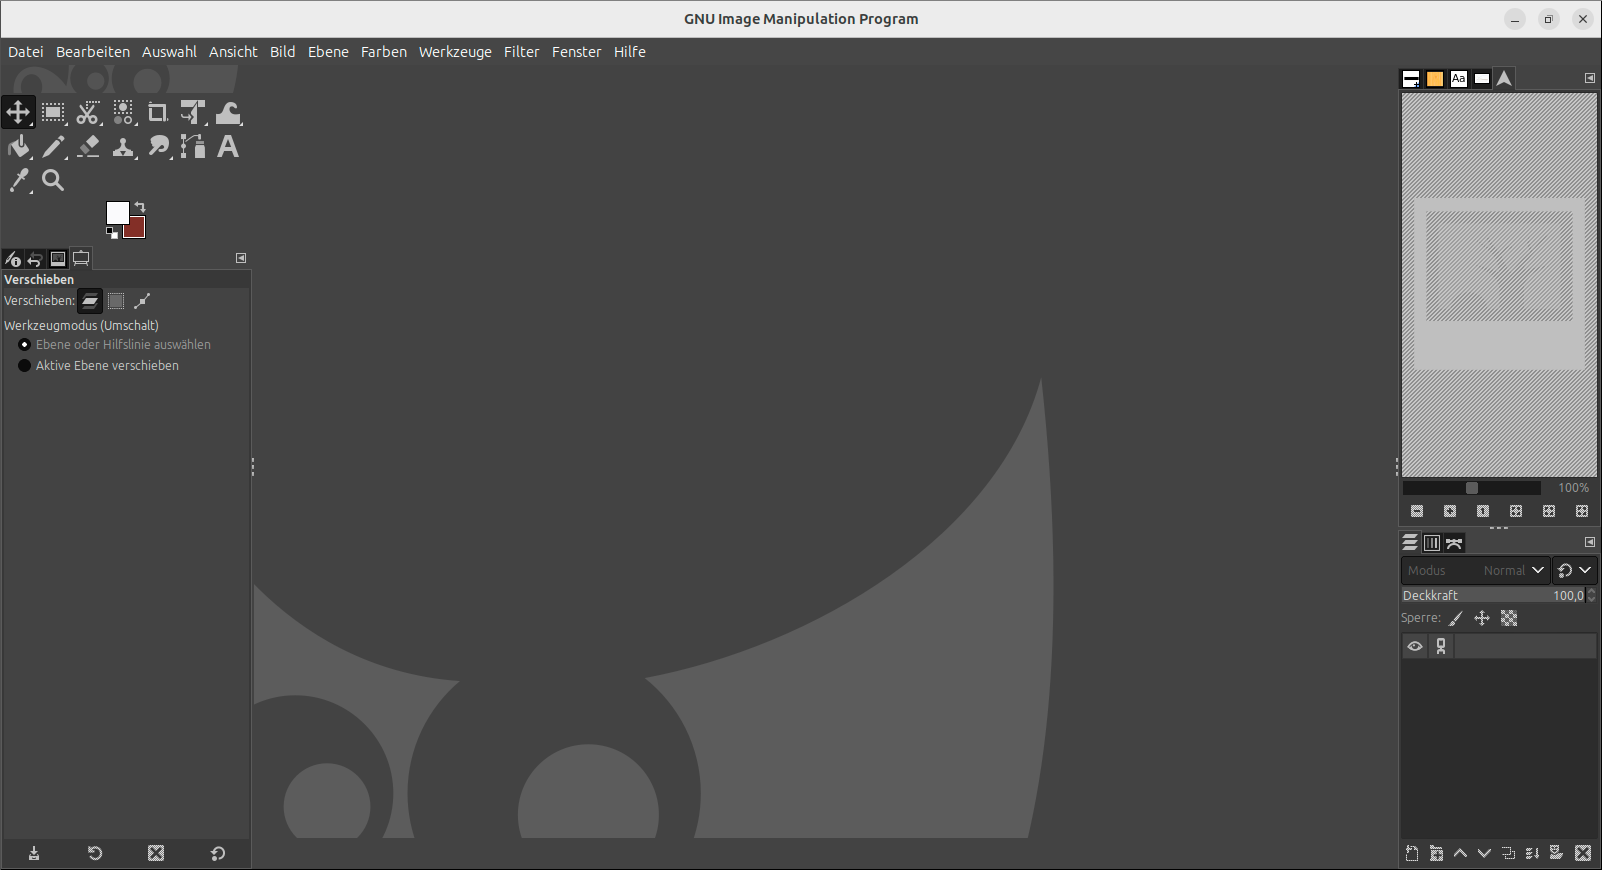Select the Warp Transform tool

(228, 112)
